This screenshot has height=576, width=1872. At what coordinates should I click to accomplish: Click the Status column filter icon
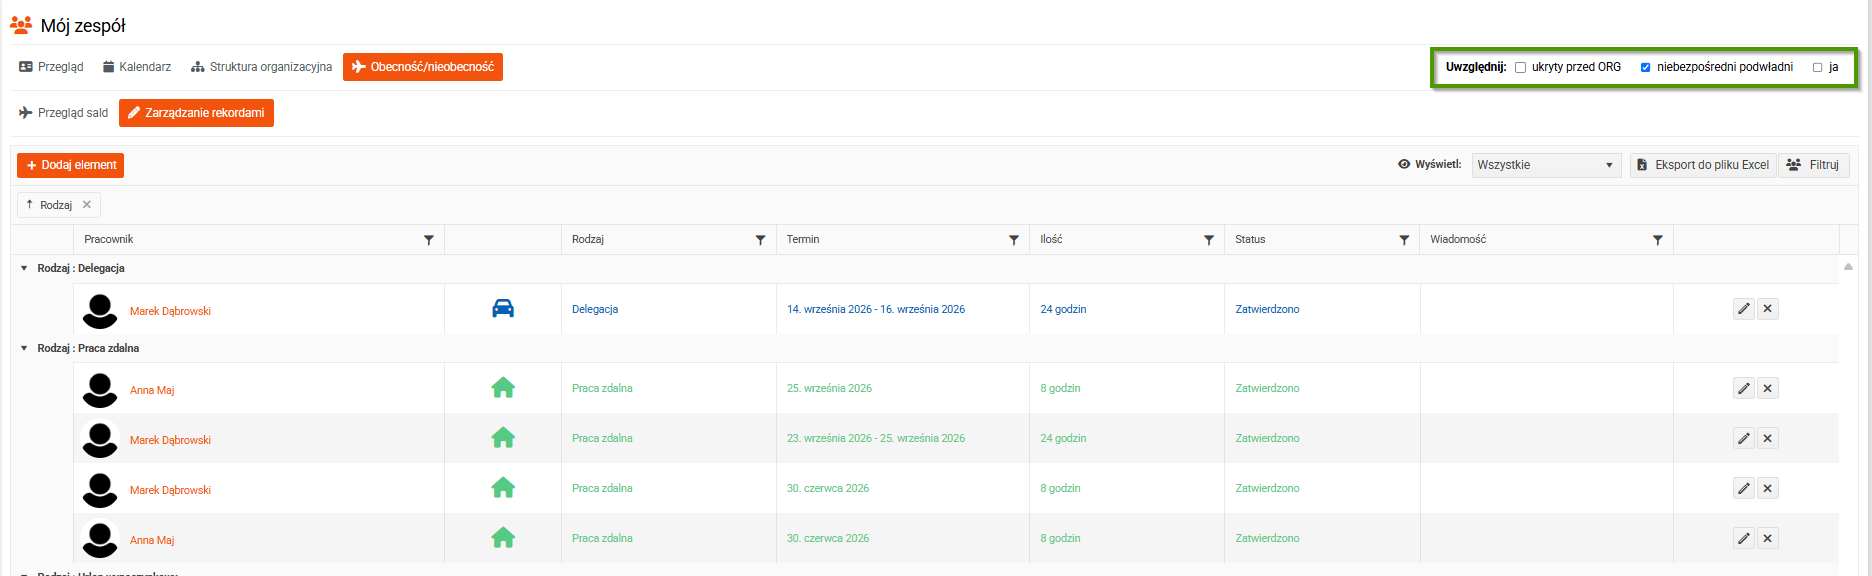pos(1404,240)
